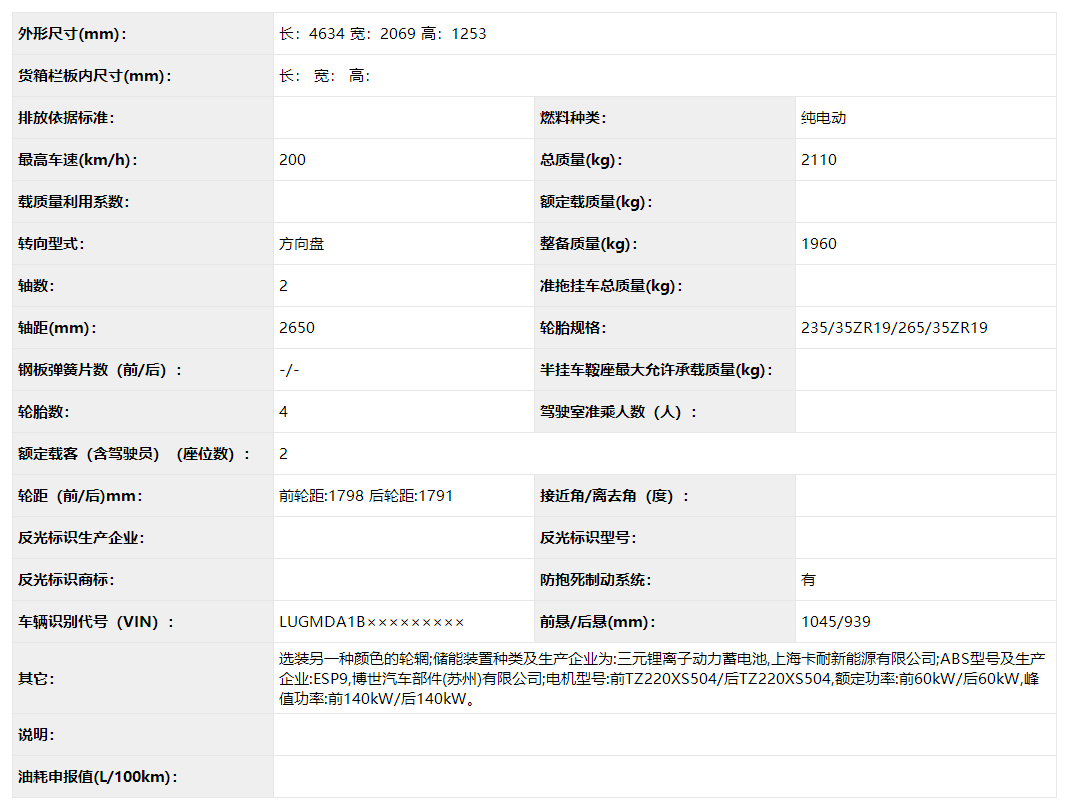Click the 防抱死制动系统 value 有
Viewport: 1077px width, 812px height.
(806, 579)
